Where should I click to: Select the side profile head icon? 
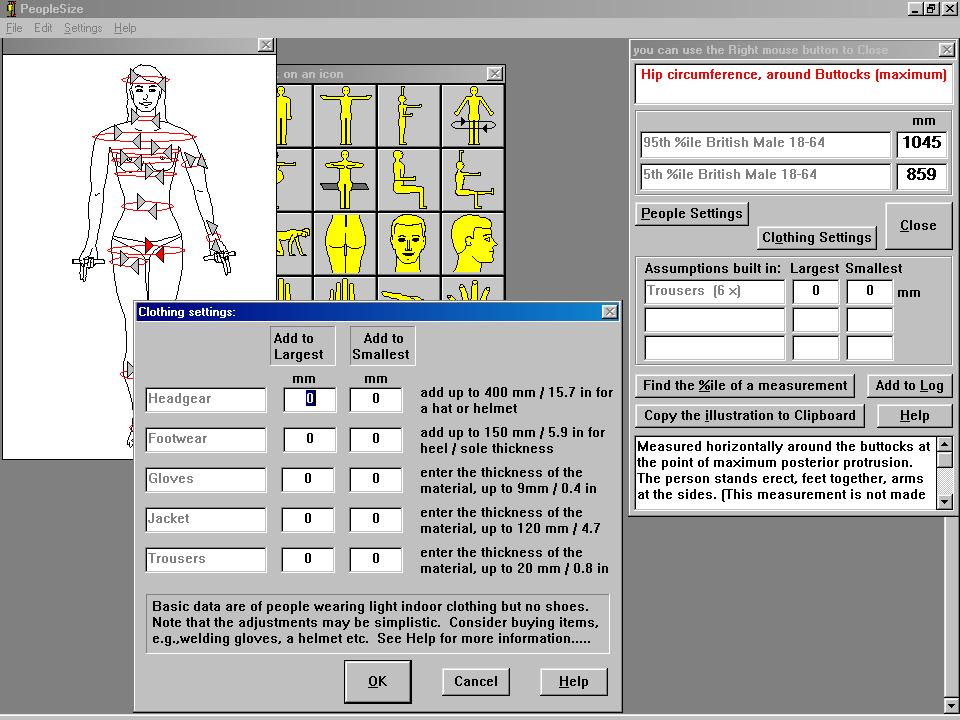click(x=473, y=244)
